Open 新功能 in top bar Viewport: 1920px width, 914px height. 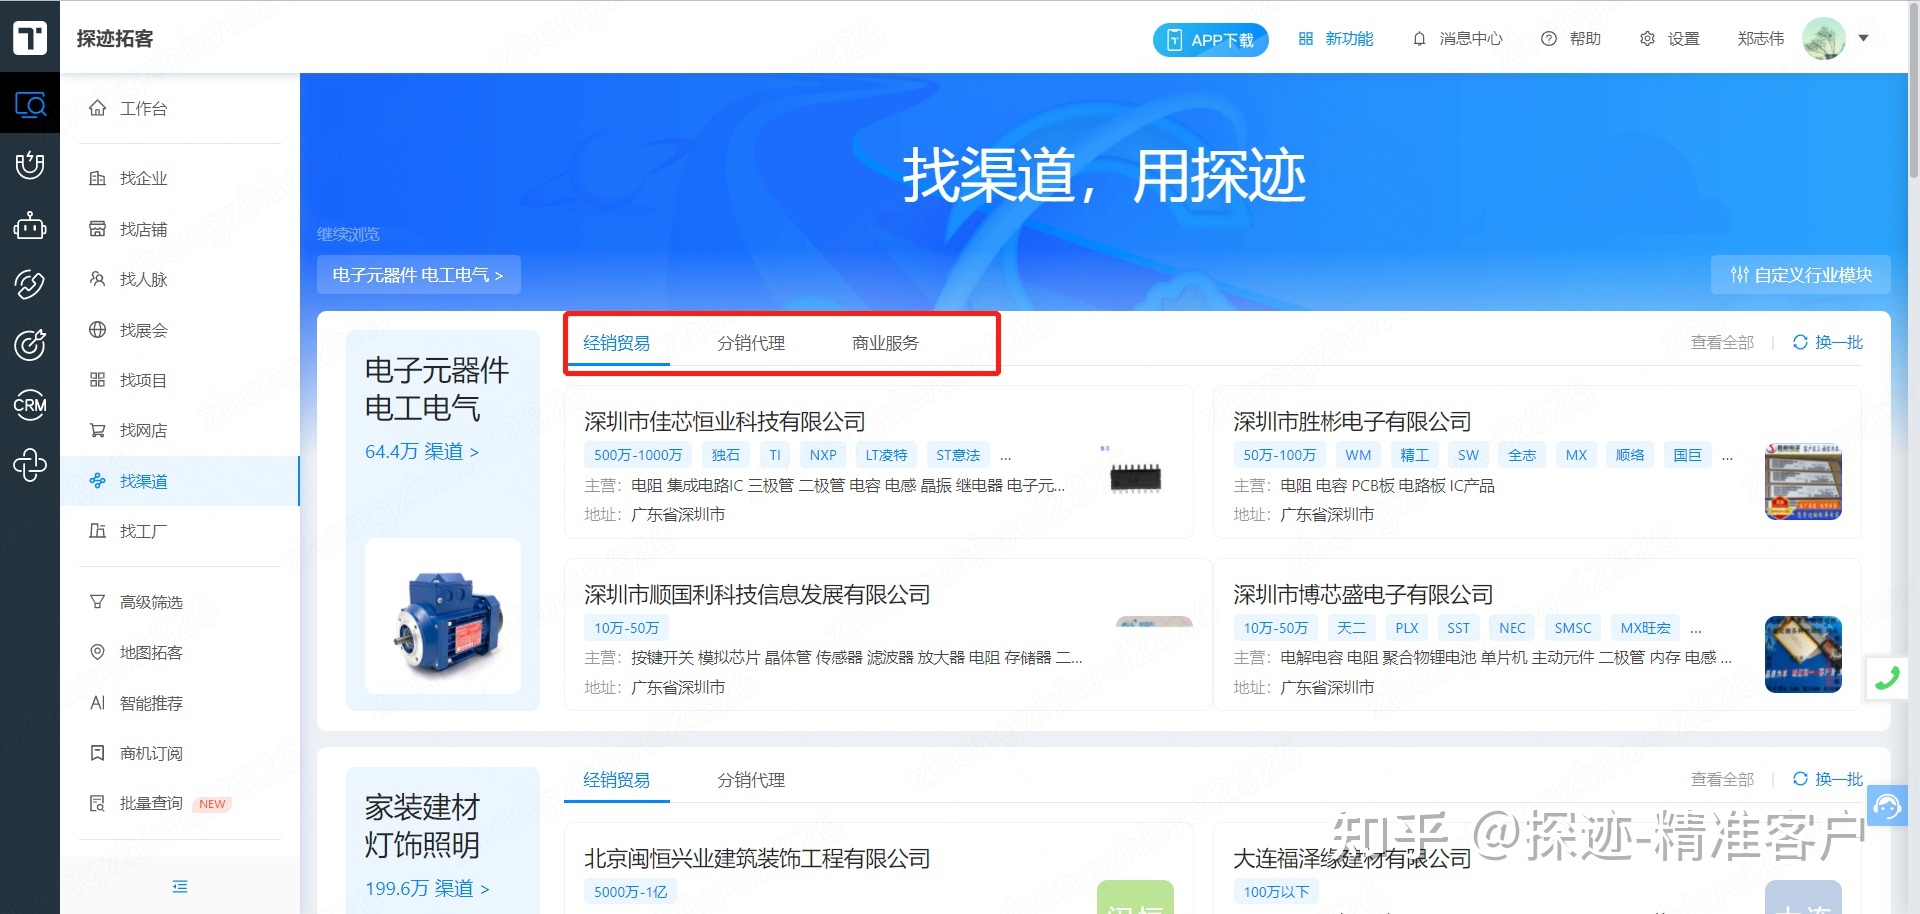coord(1336,39)
